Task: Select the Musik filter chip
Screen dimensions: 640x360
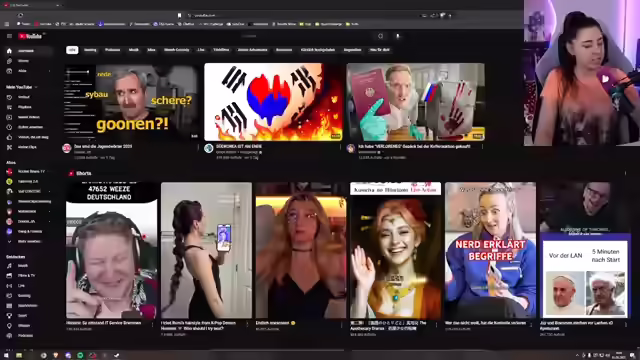Action: click(x=133, y=50)
